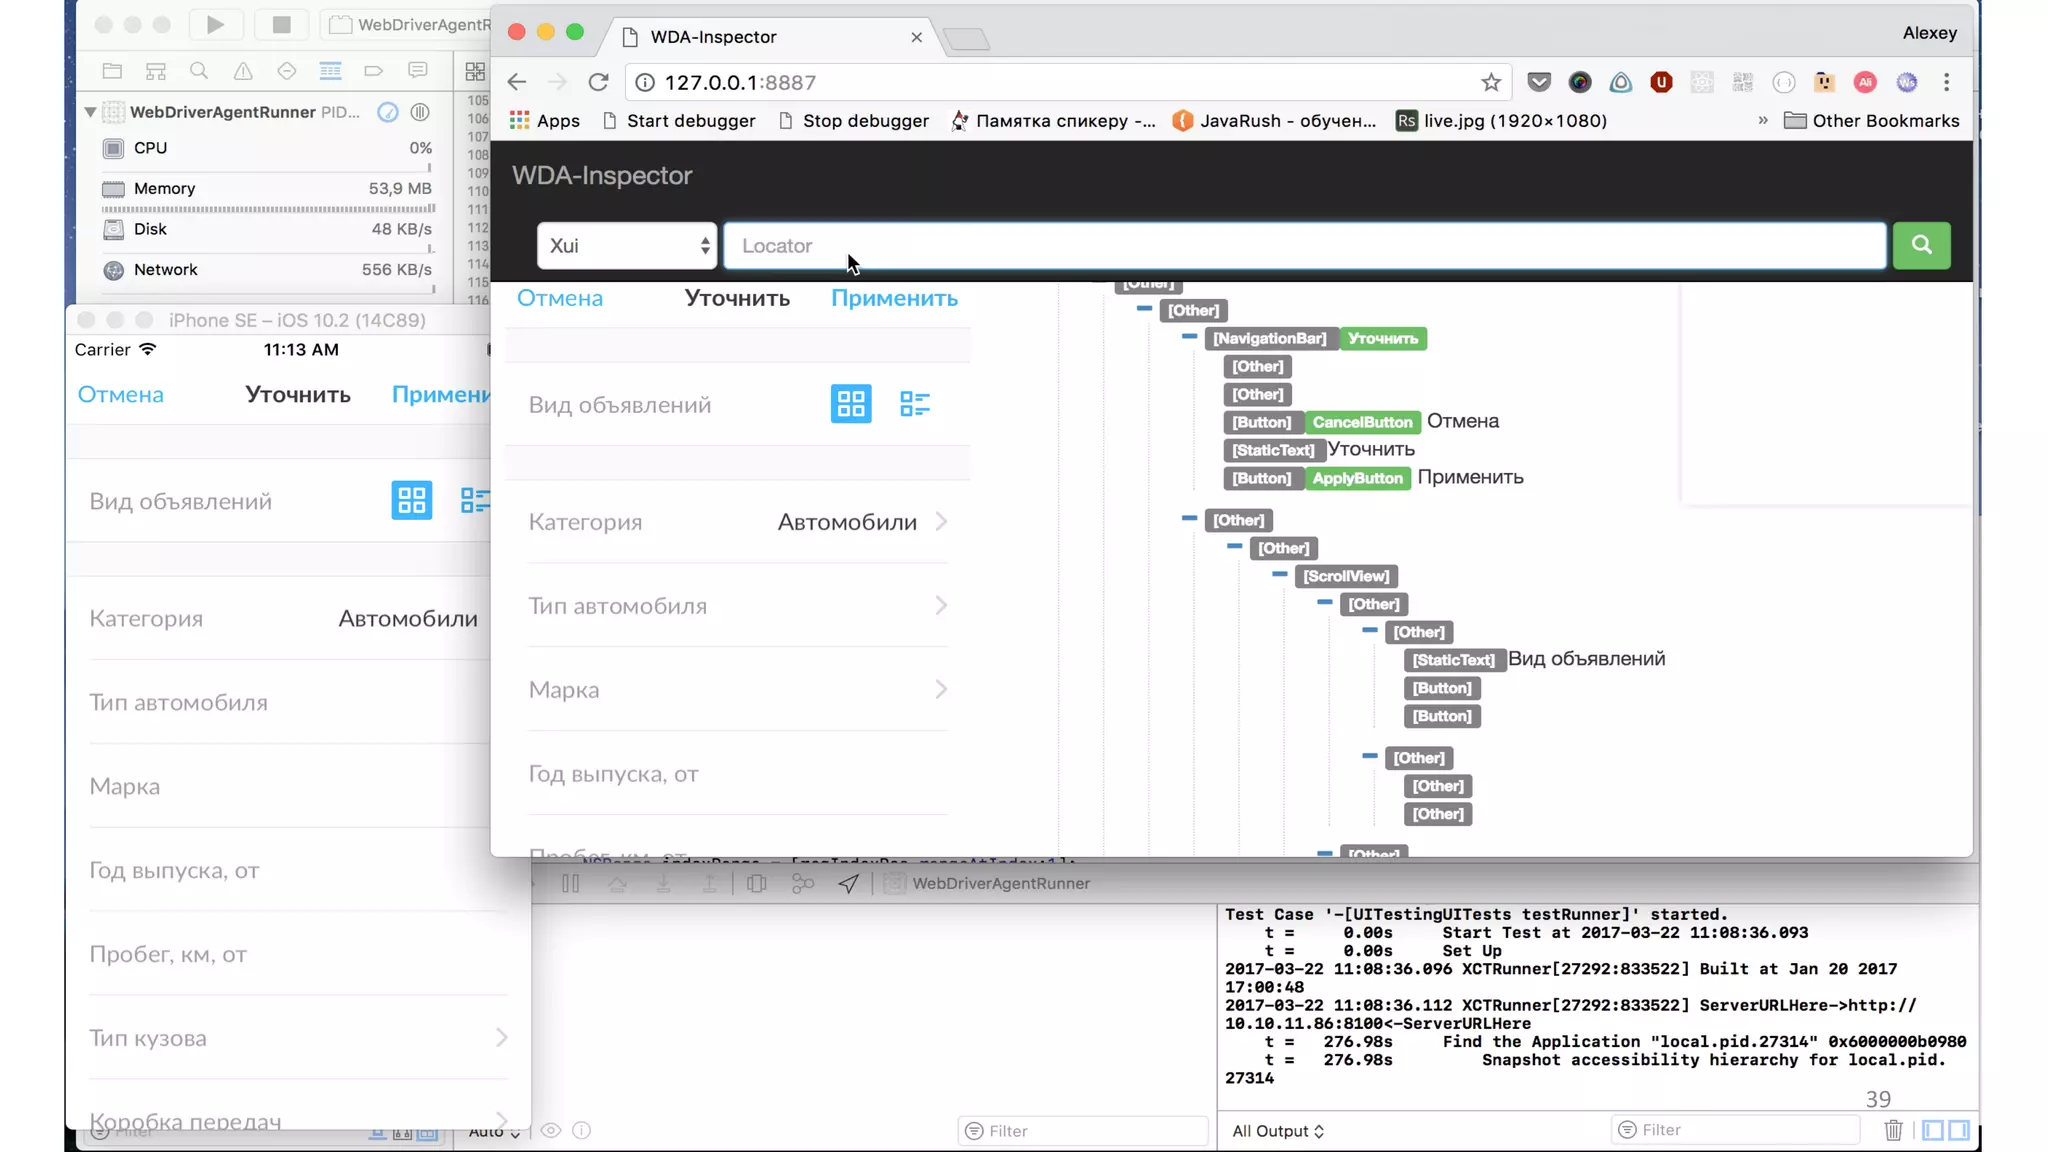Pause the debugger execution
The width and height of the screenshot is (2048, 1152).
[x=570, y=883]
